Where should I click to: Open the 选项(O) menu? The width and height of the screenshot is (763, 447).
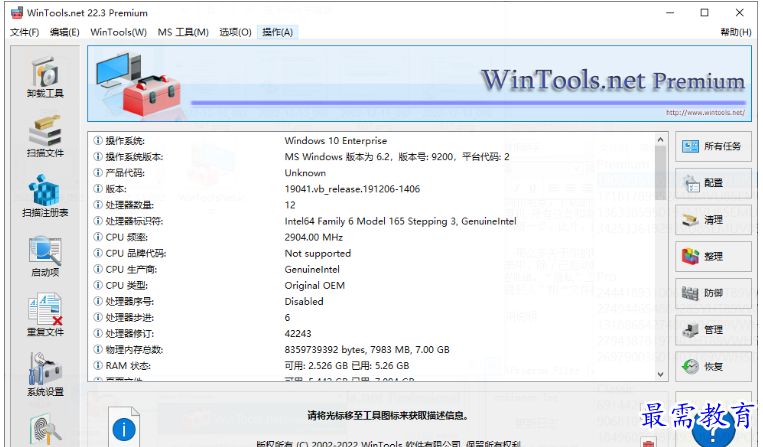click(x=235, y=32)
